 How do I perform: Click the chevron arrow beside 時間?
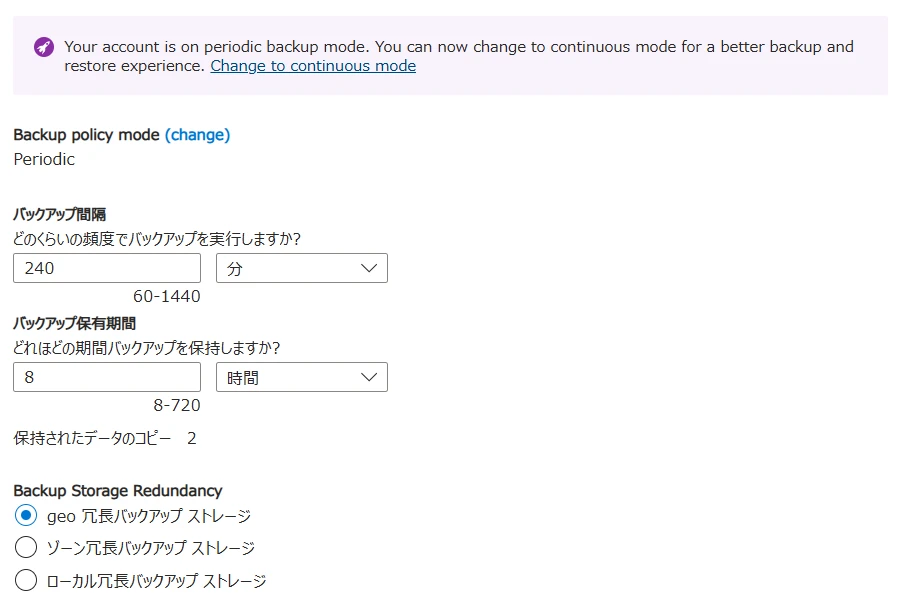(369, 377)
